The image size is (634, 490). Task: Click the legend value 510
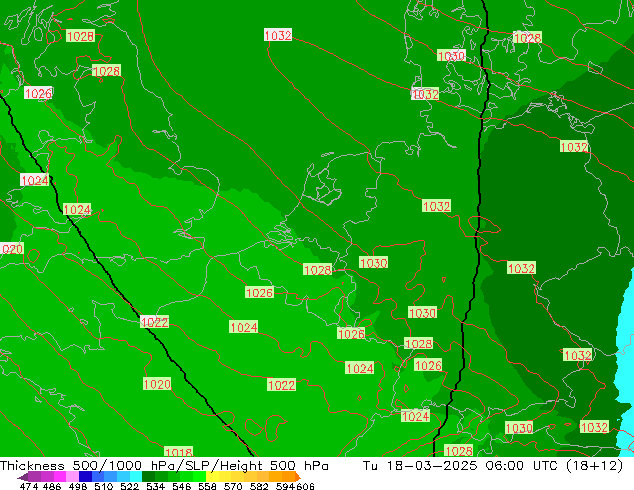pos(104,486)
